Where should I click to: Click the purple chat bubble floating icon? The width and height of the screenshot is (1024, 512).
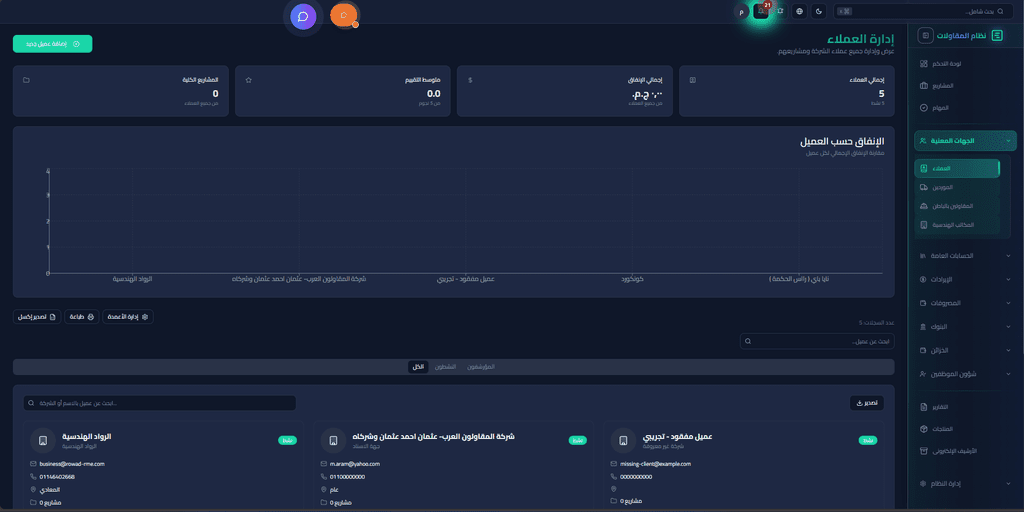303,16
